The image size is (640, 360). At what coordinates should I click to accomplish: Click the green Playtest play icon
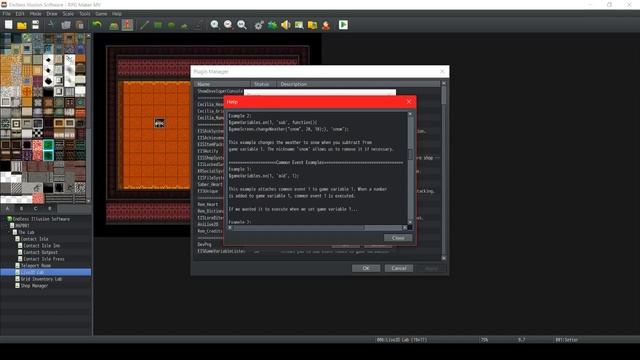click(x=343, y=25)
